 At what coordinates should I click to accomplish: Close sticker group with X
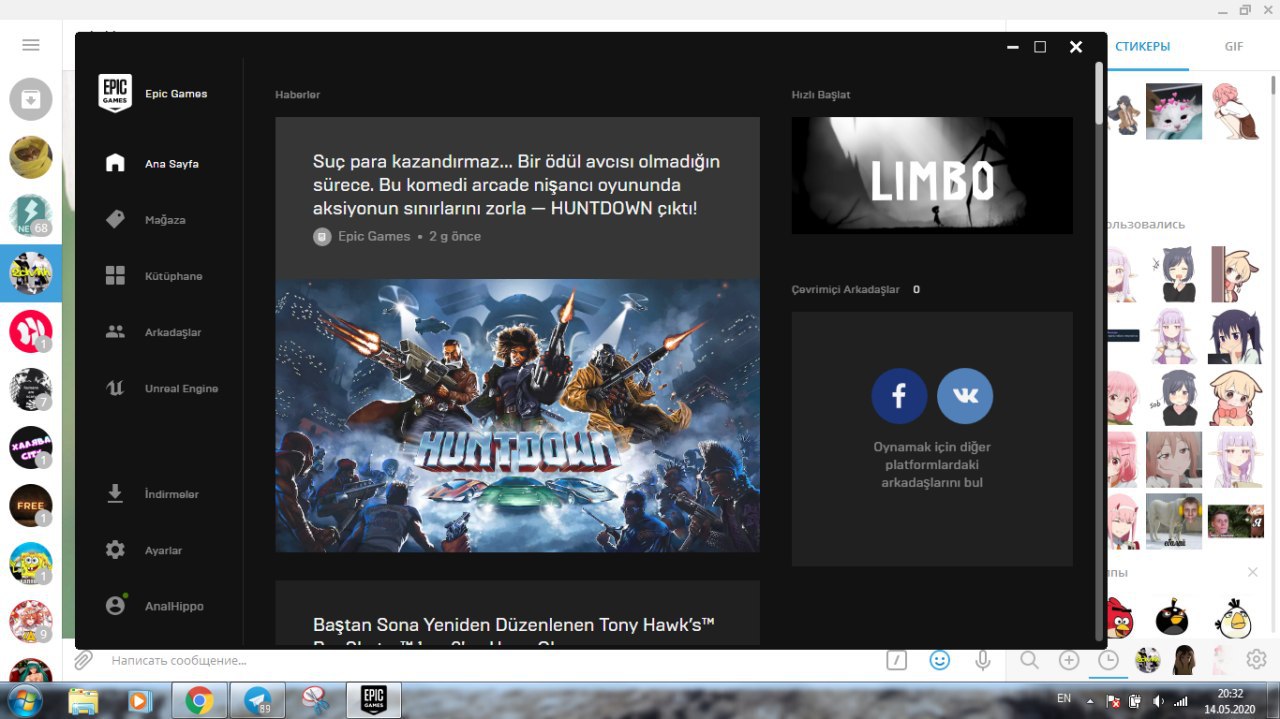pyautogui.click(x=1252, y=572)
